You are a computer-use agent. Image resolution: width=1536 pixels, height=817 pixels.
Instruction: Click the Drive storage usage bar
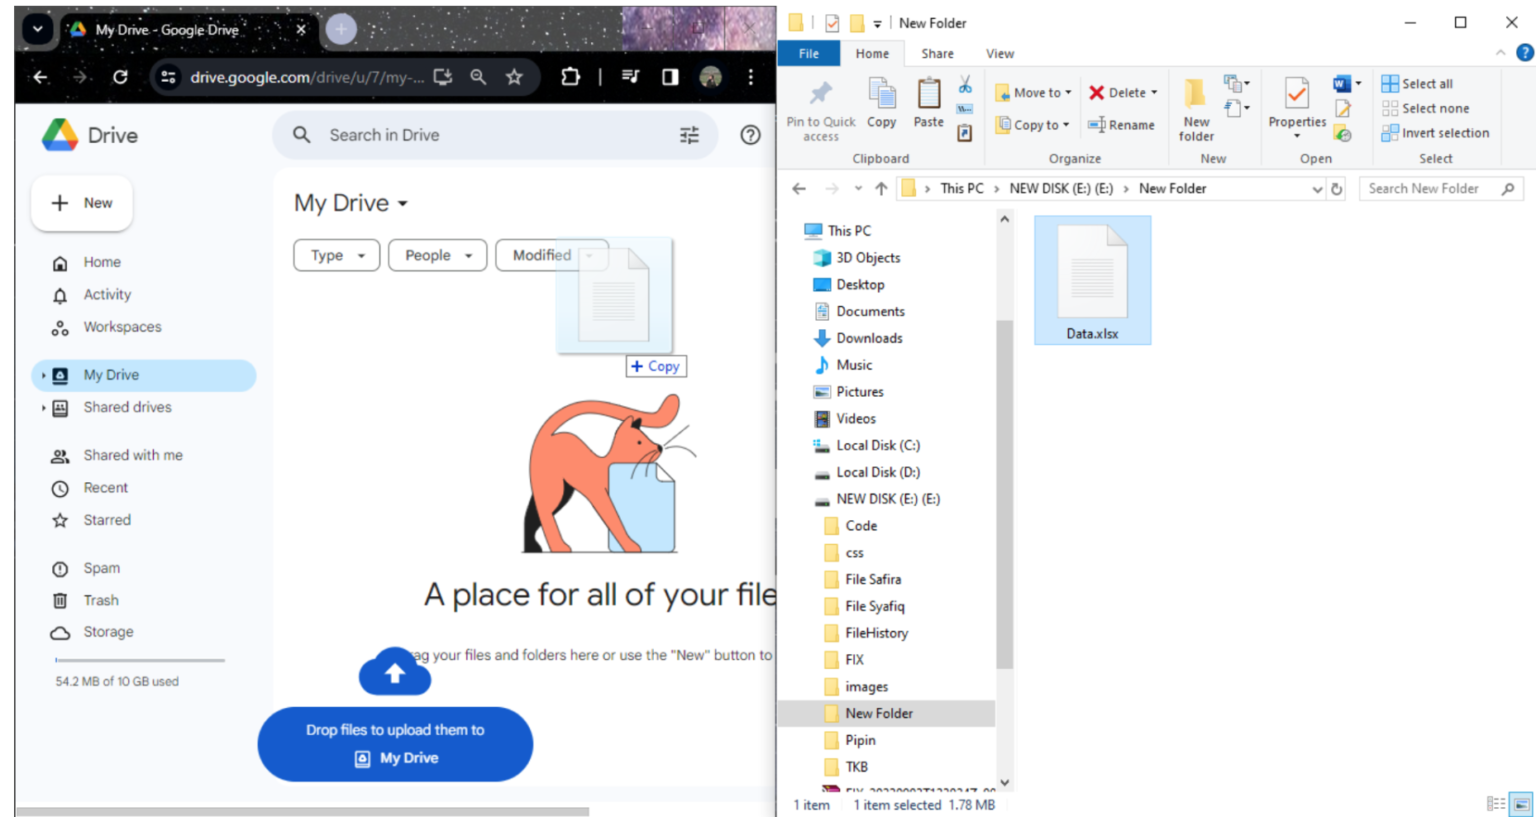139,660
